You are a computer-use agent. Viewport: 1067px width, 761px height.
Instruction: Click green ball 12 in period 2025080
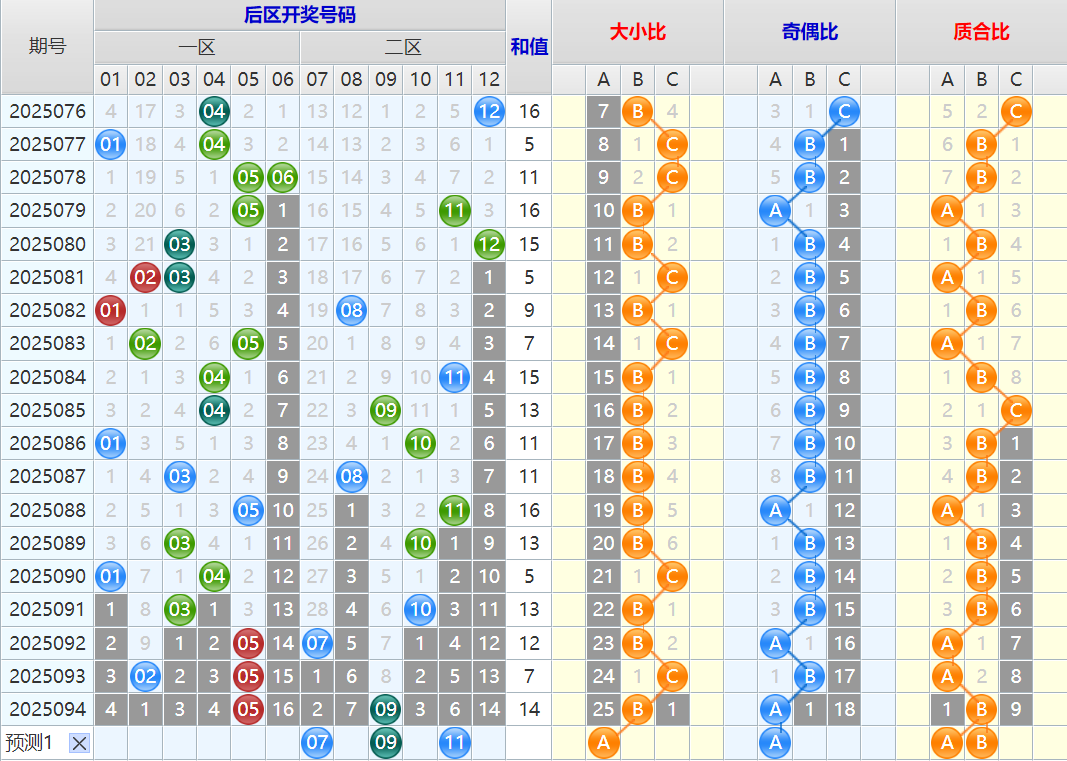[489, 244]
